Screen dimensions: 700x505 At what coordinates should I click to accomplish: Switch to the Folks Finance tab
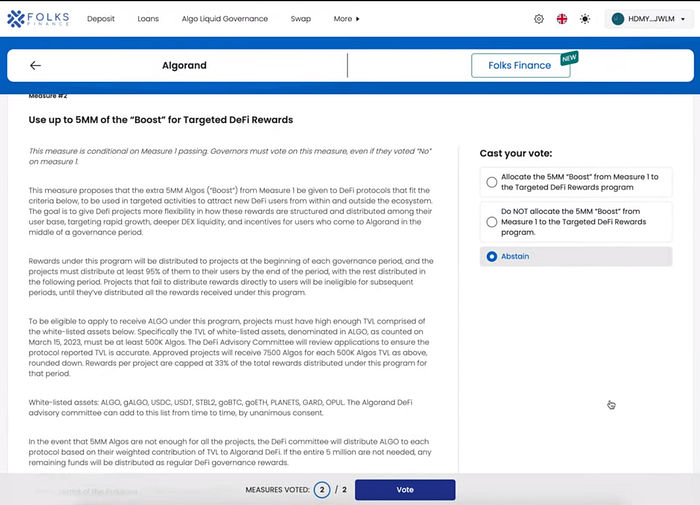coord(520,66)
